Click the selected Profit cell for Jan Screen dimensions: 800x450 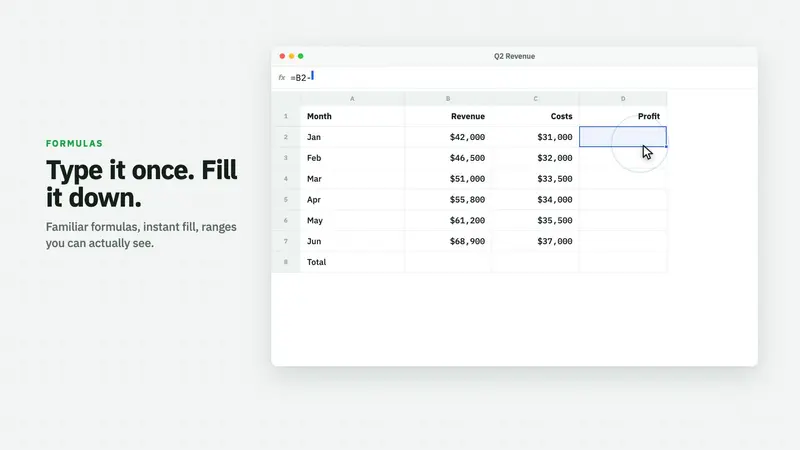(623, 137)
